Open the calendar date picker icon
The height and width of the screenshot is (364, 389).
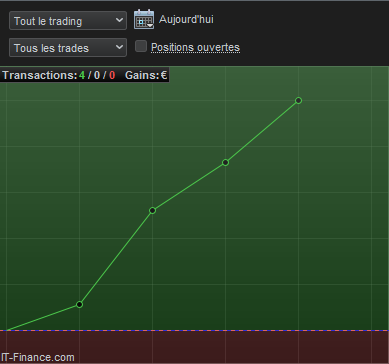[x=144, y=19]
